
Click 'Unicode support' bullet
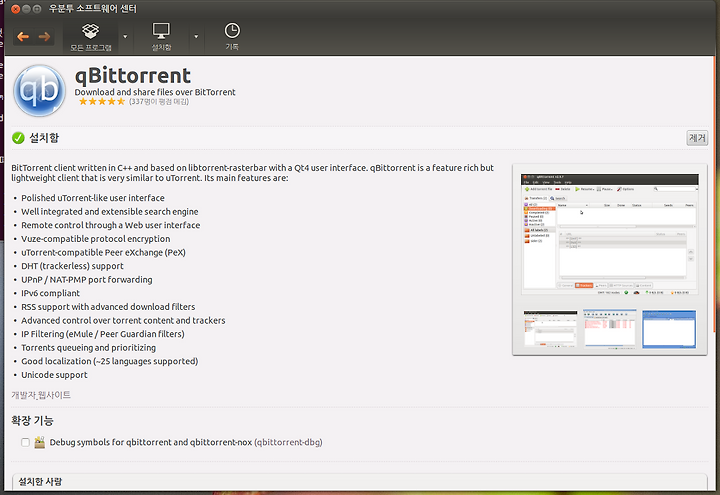tap(54, 375)
